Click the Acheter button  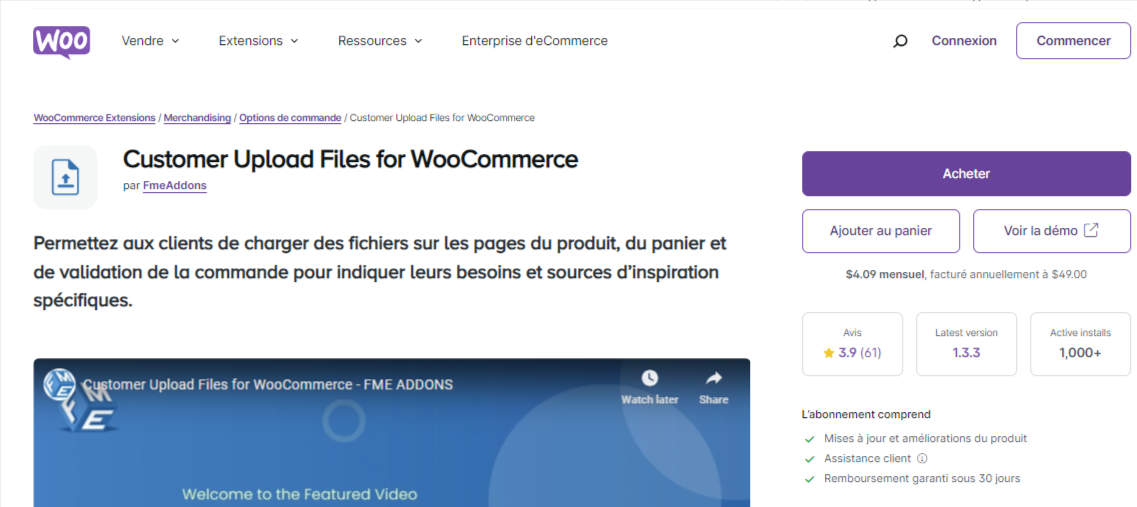tap(966, 173)
